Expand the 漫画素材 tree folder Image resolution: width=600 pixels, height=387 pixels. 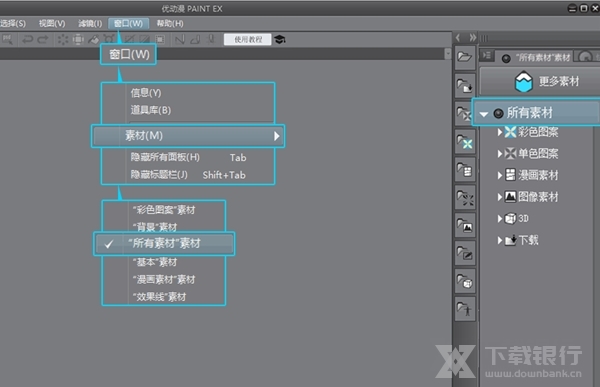point(499,175)
